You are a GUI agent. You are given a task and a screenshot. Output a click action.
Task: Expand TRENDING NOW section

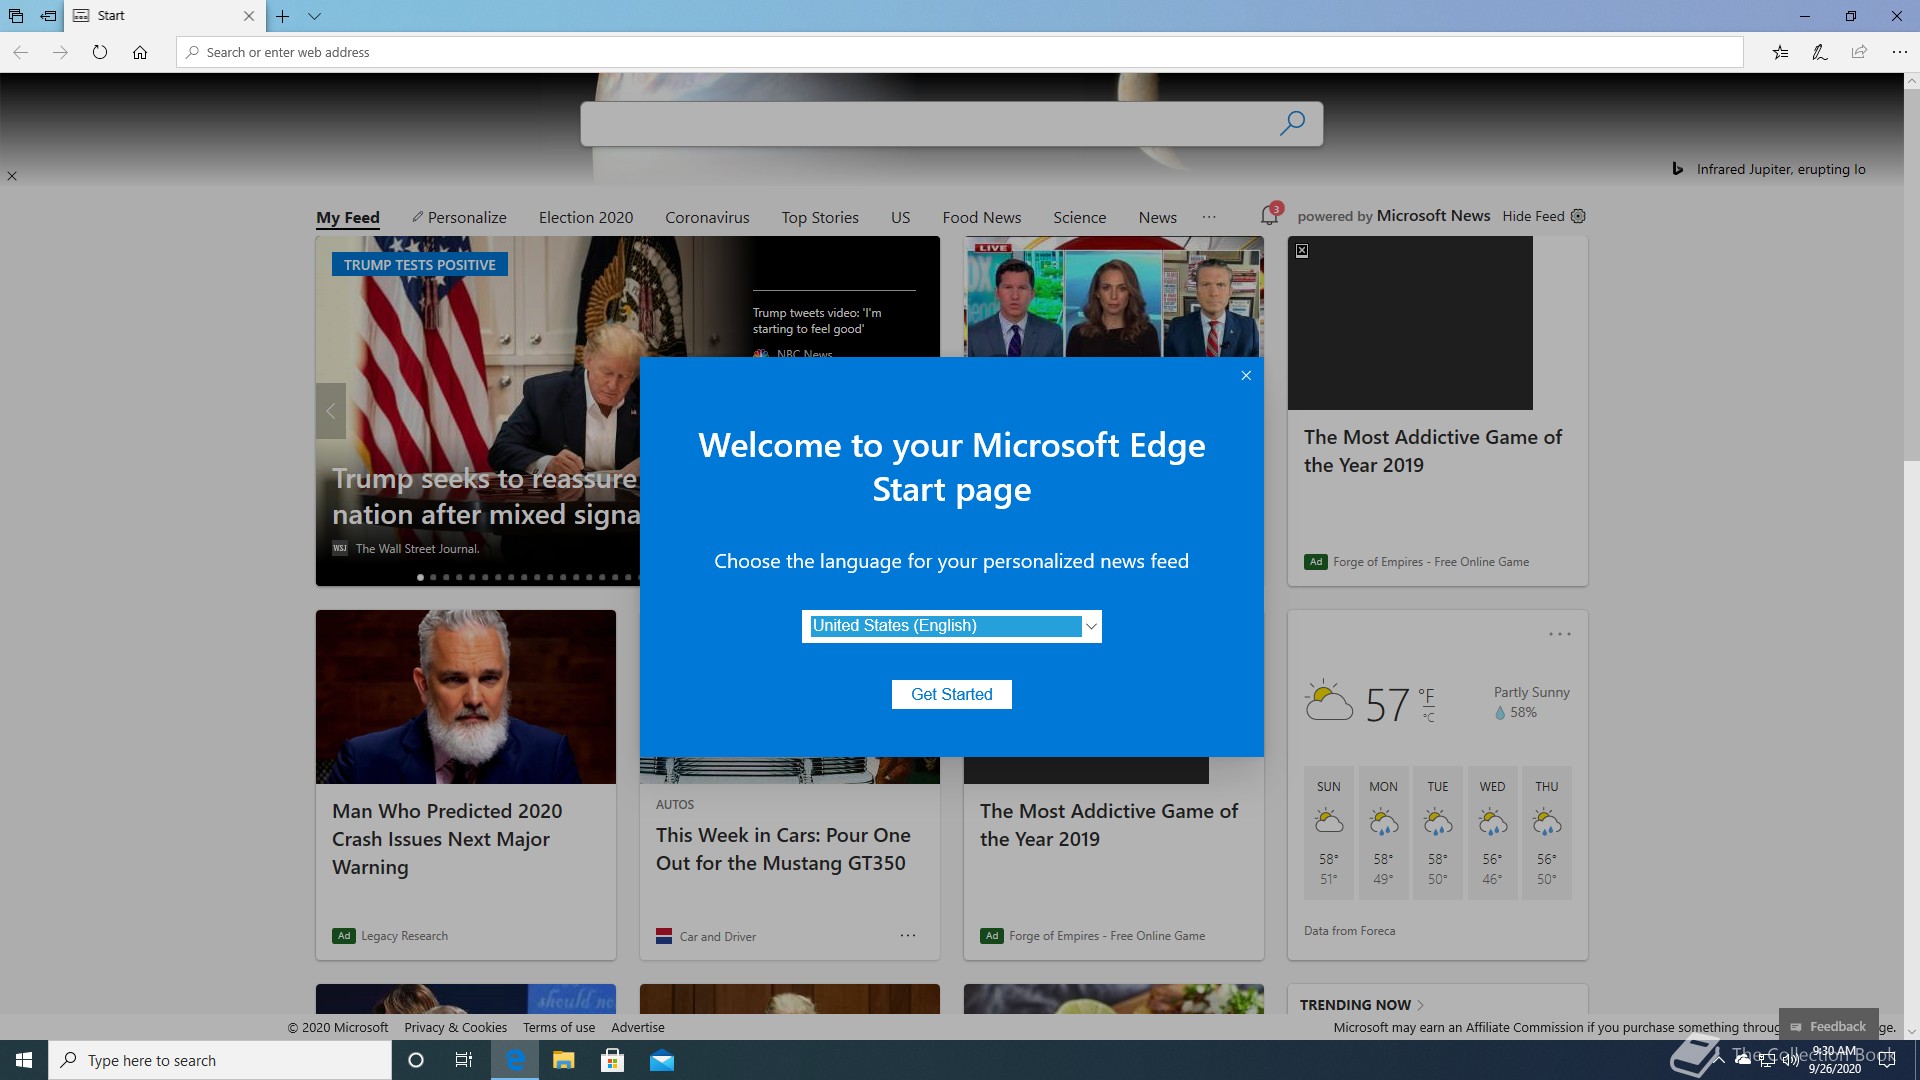[x=1361, y=1005]
